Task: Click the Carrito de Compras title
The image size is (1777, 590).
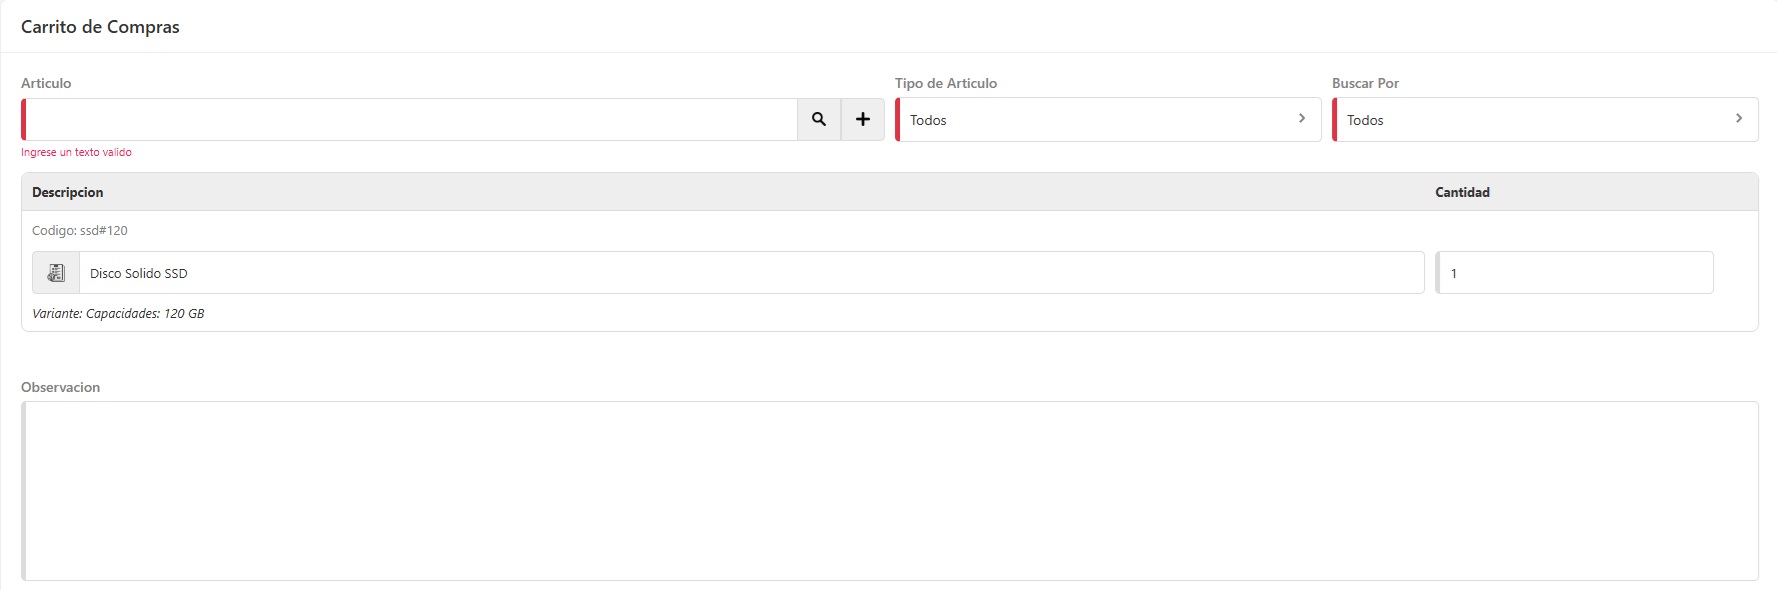Action: point(100,27)
